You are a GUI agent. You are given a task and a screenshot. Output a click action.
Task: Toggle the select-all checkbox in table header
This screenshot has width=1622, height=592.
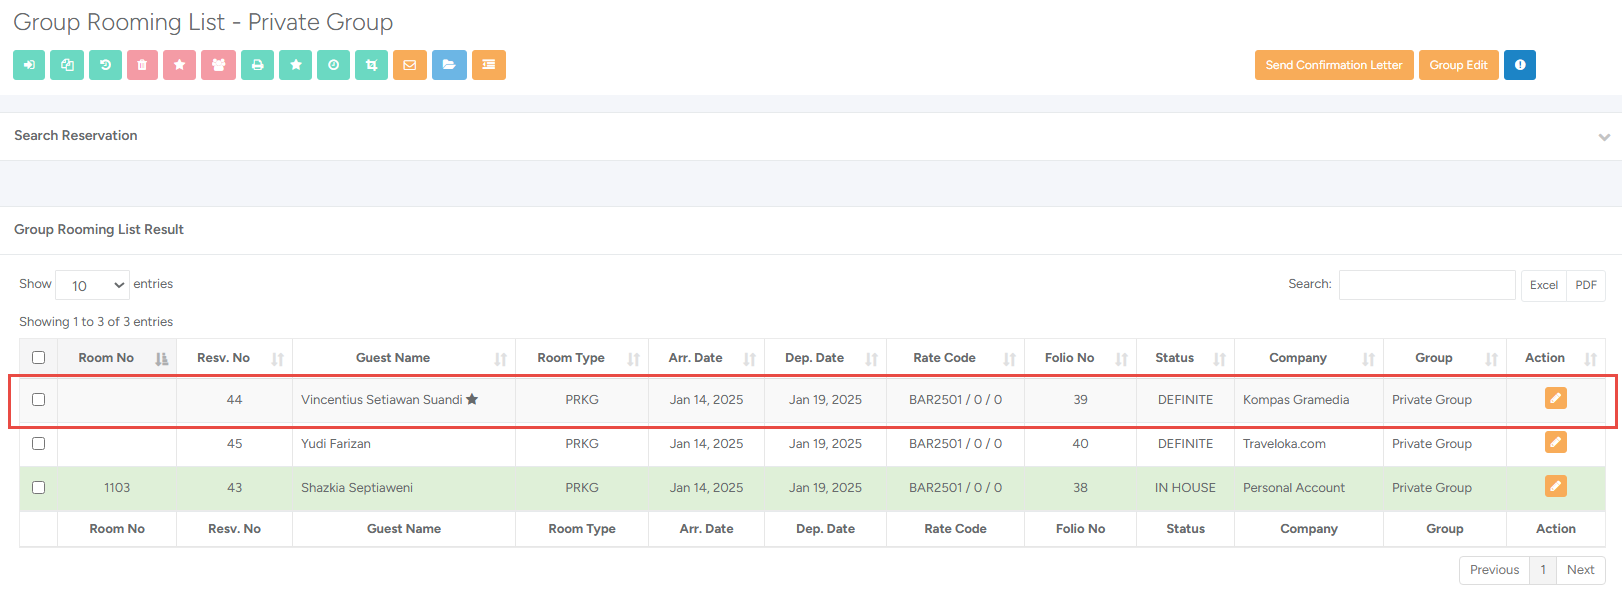39,358
